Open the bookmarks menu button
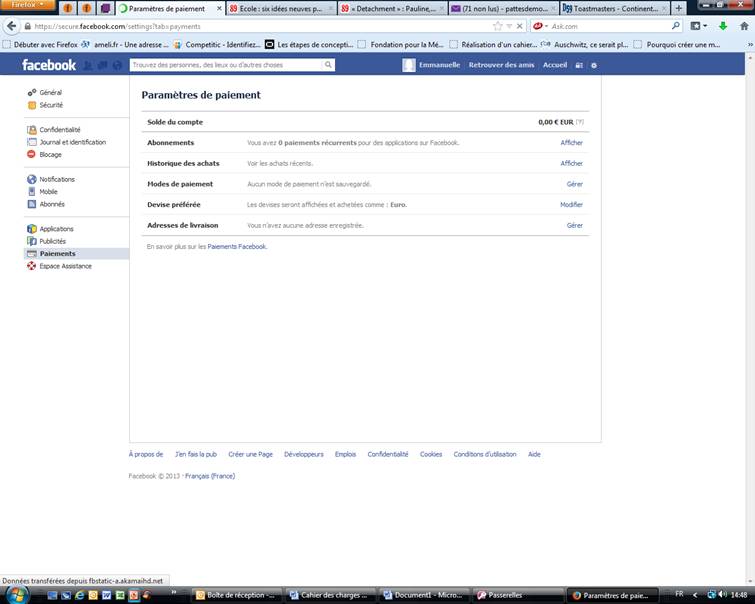The width and height of the screenshot is (755, 604). click(698, 26)
